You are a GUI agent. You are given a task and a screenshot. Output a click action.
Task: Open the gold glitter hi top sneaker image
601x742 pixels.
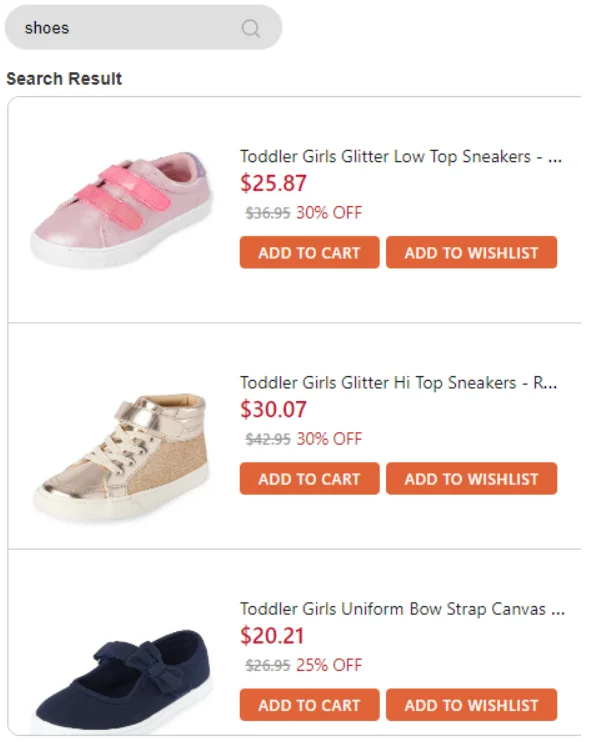point(122,457)
